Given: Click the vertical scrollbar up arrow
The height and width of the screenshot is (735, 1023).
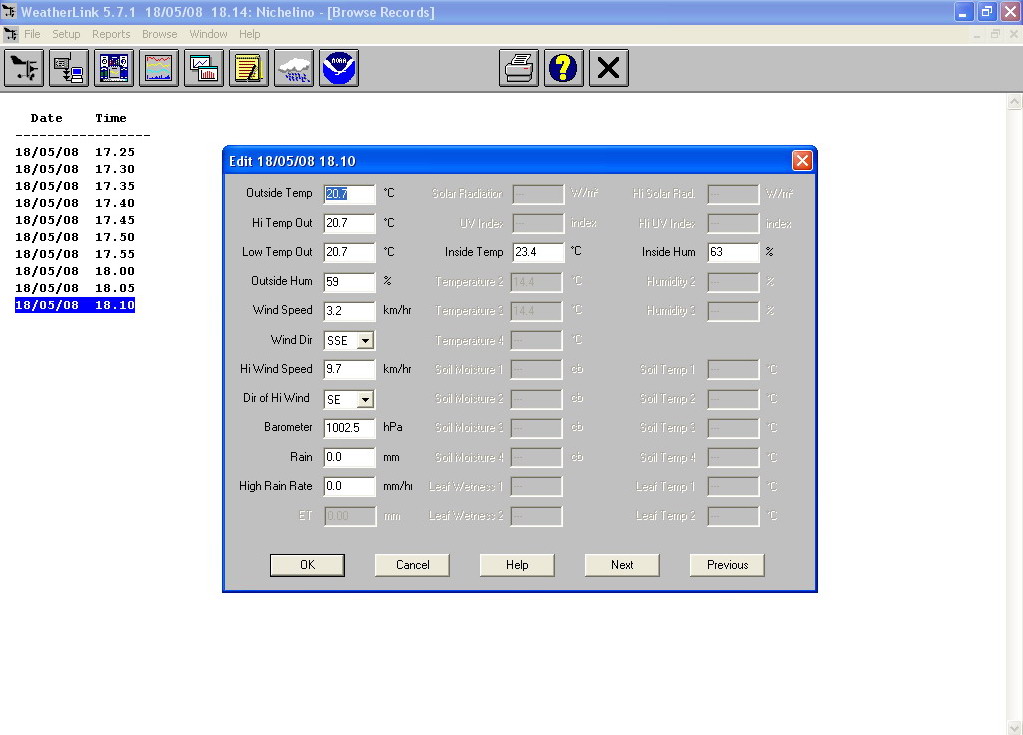Looking at the screenshot, I should tap(1015, 101).
